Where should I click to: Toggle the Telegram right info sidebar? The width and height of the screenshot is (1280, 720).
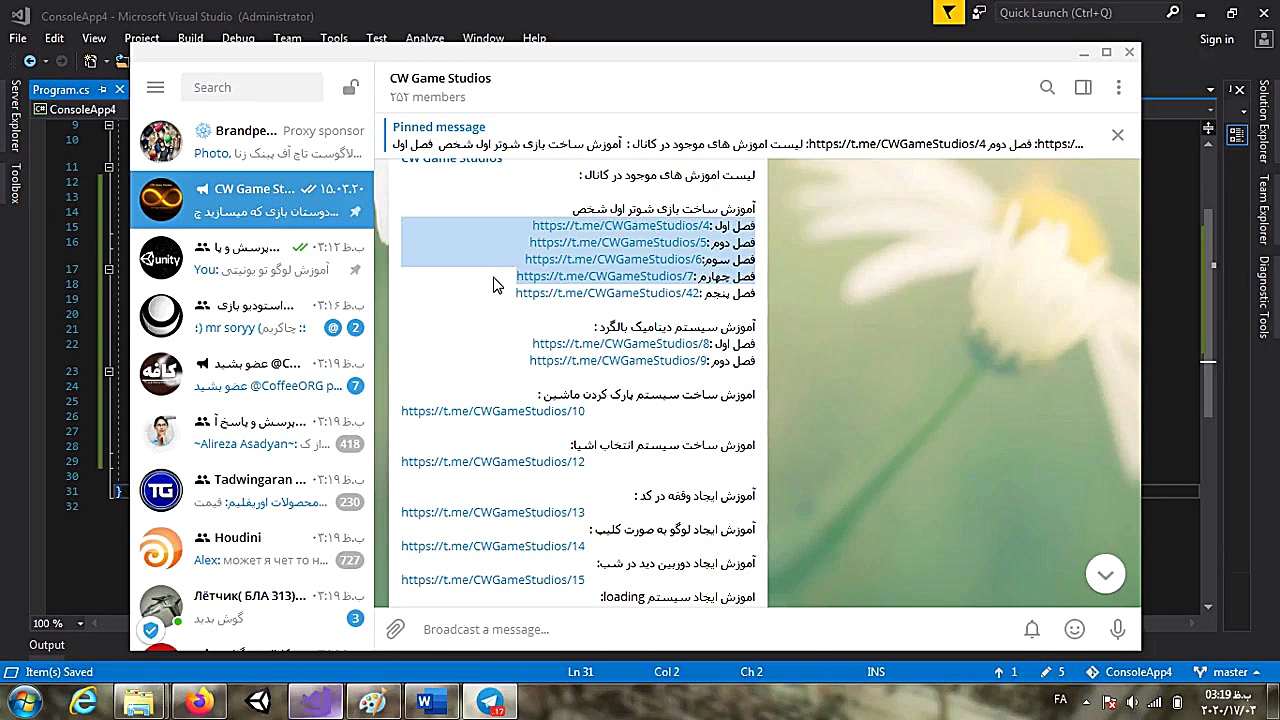pos(1083,88)
